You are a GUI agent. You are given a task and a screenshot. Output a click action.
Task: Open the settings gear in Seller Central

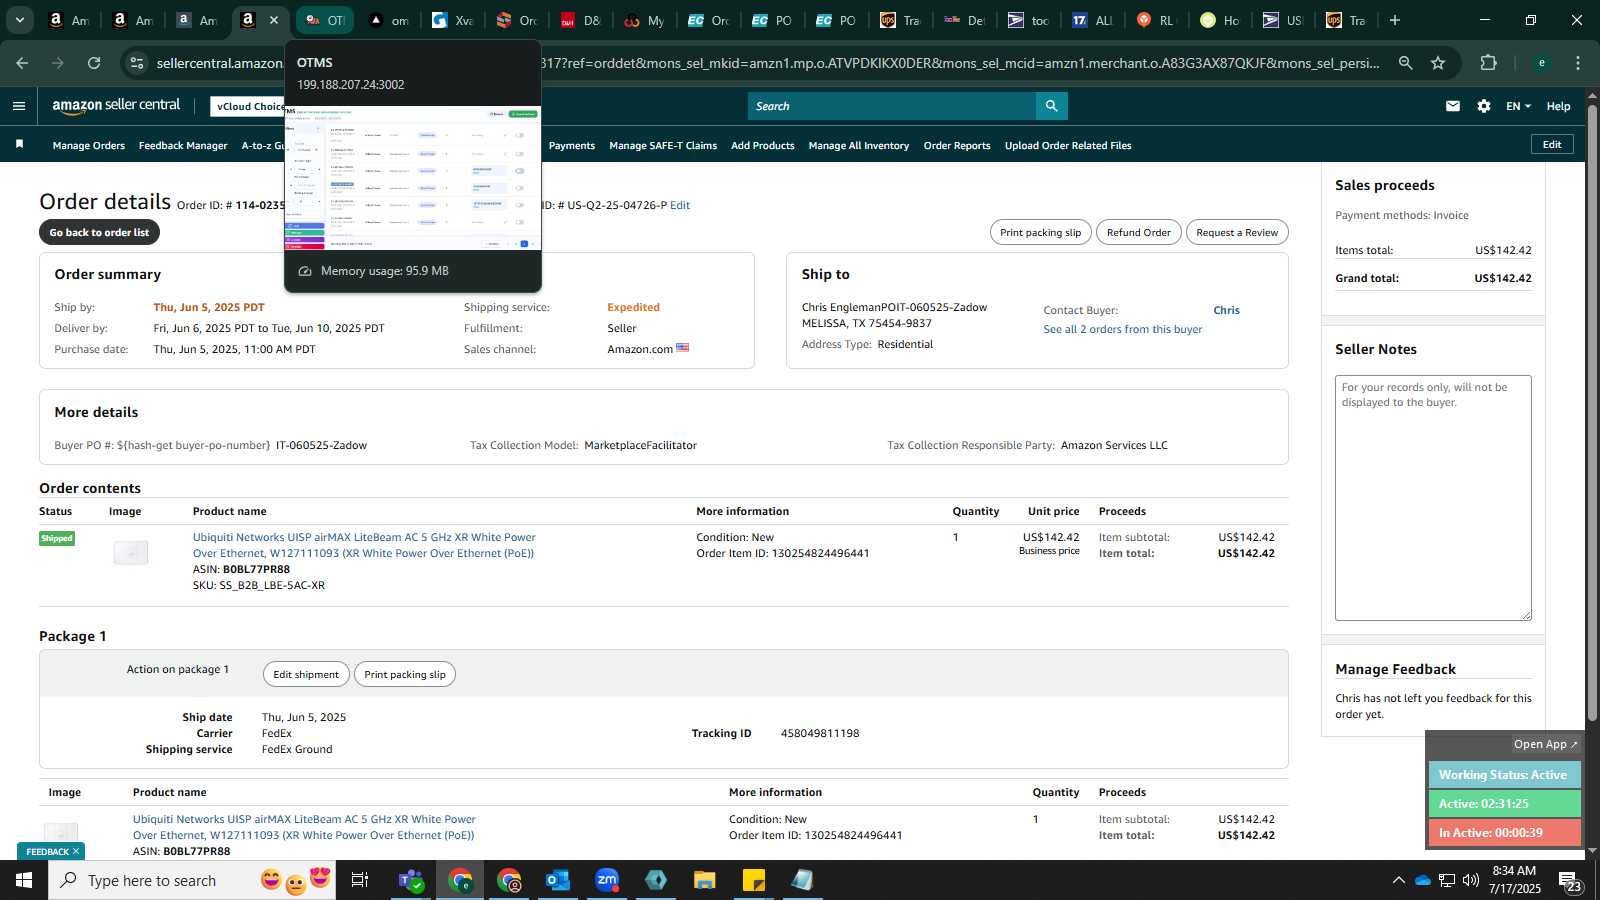1484,106
